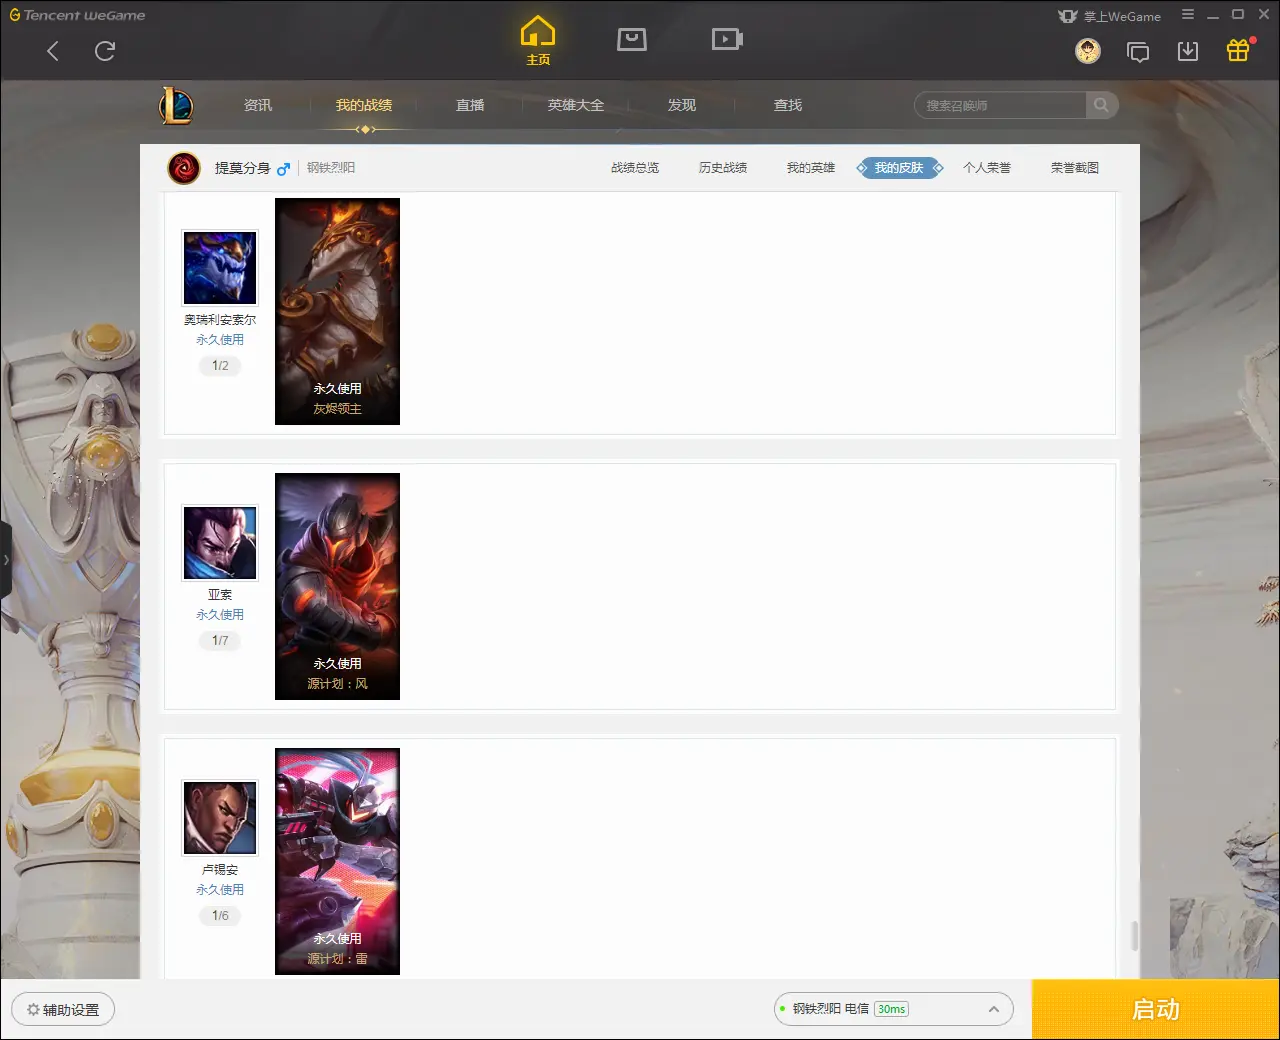Click the server name 钢铁烈阳 beside summoner
The height and width of the screenshot is (1040, 1280).
[x=331, y=168]
